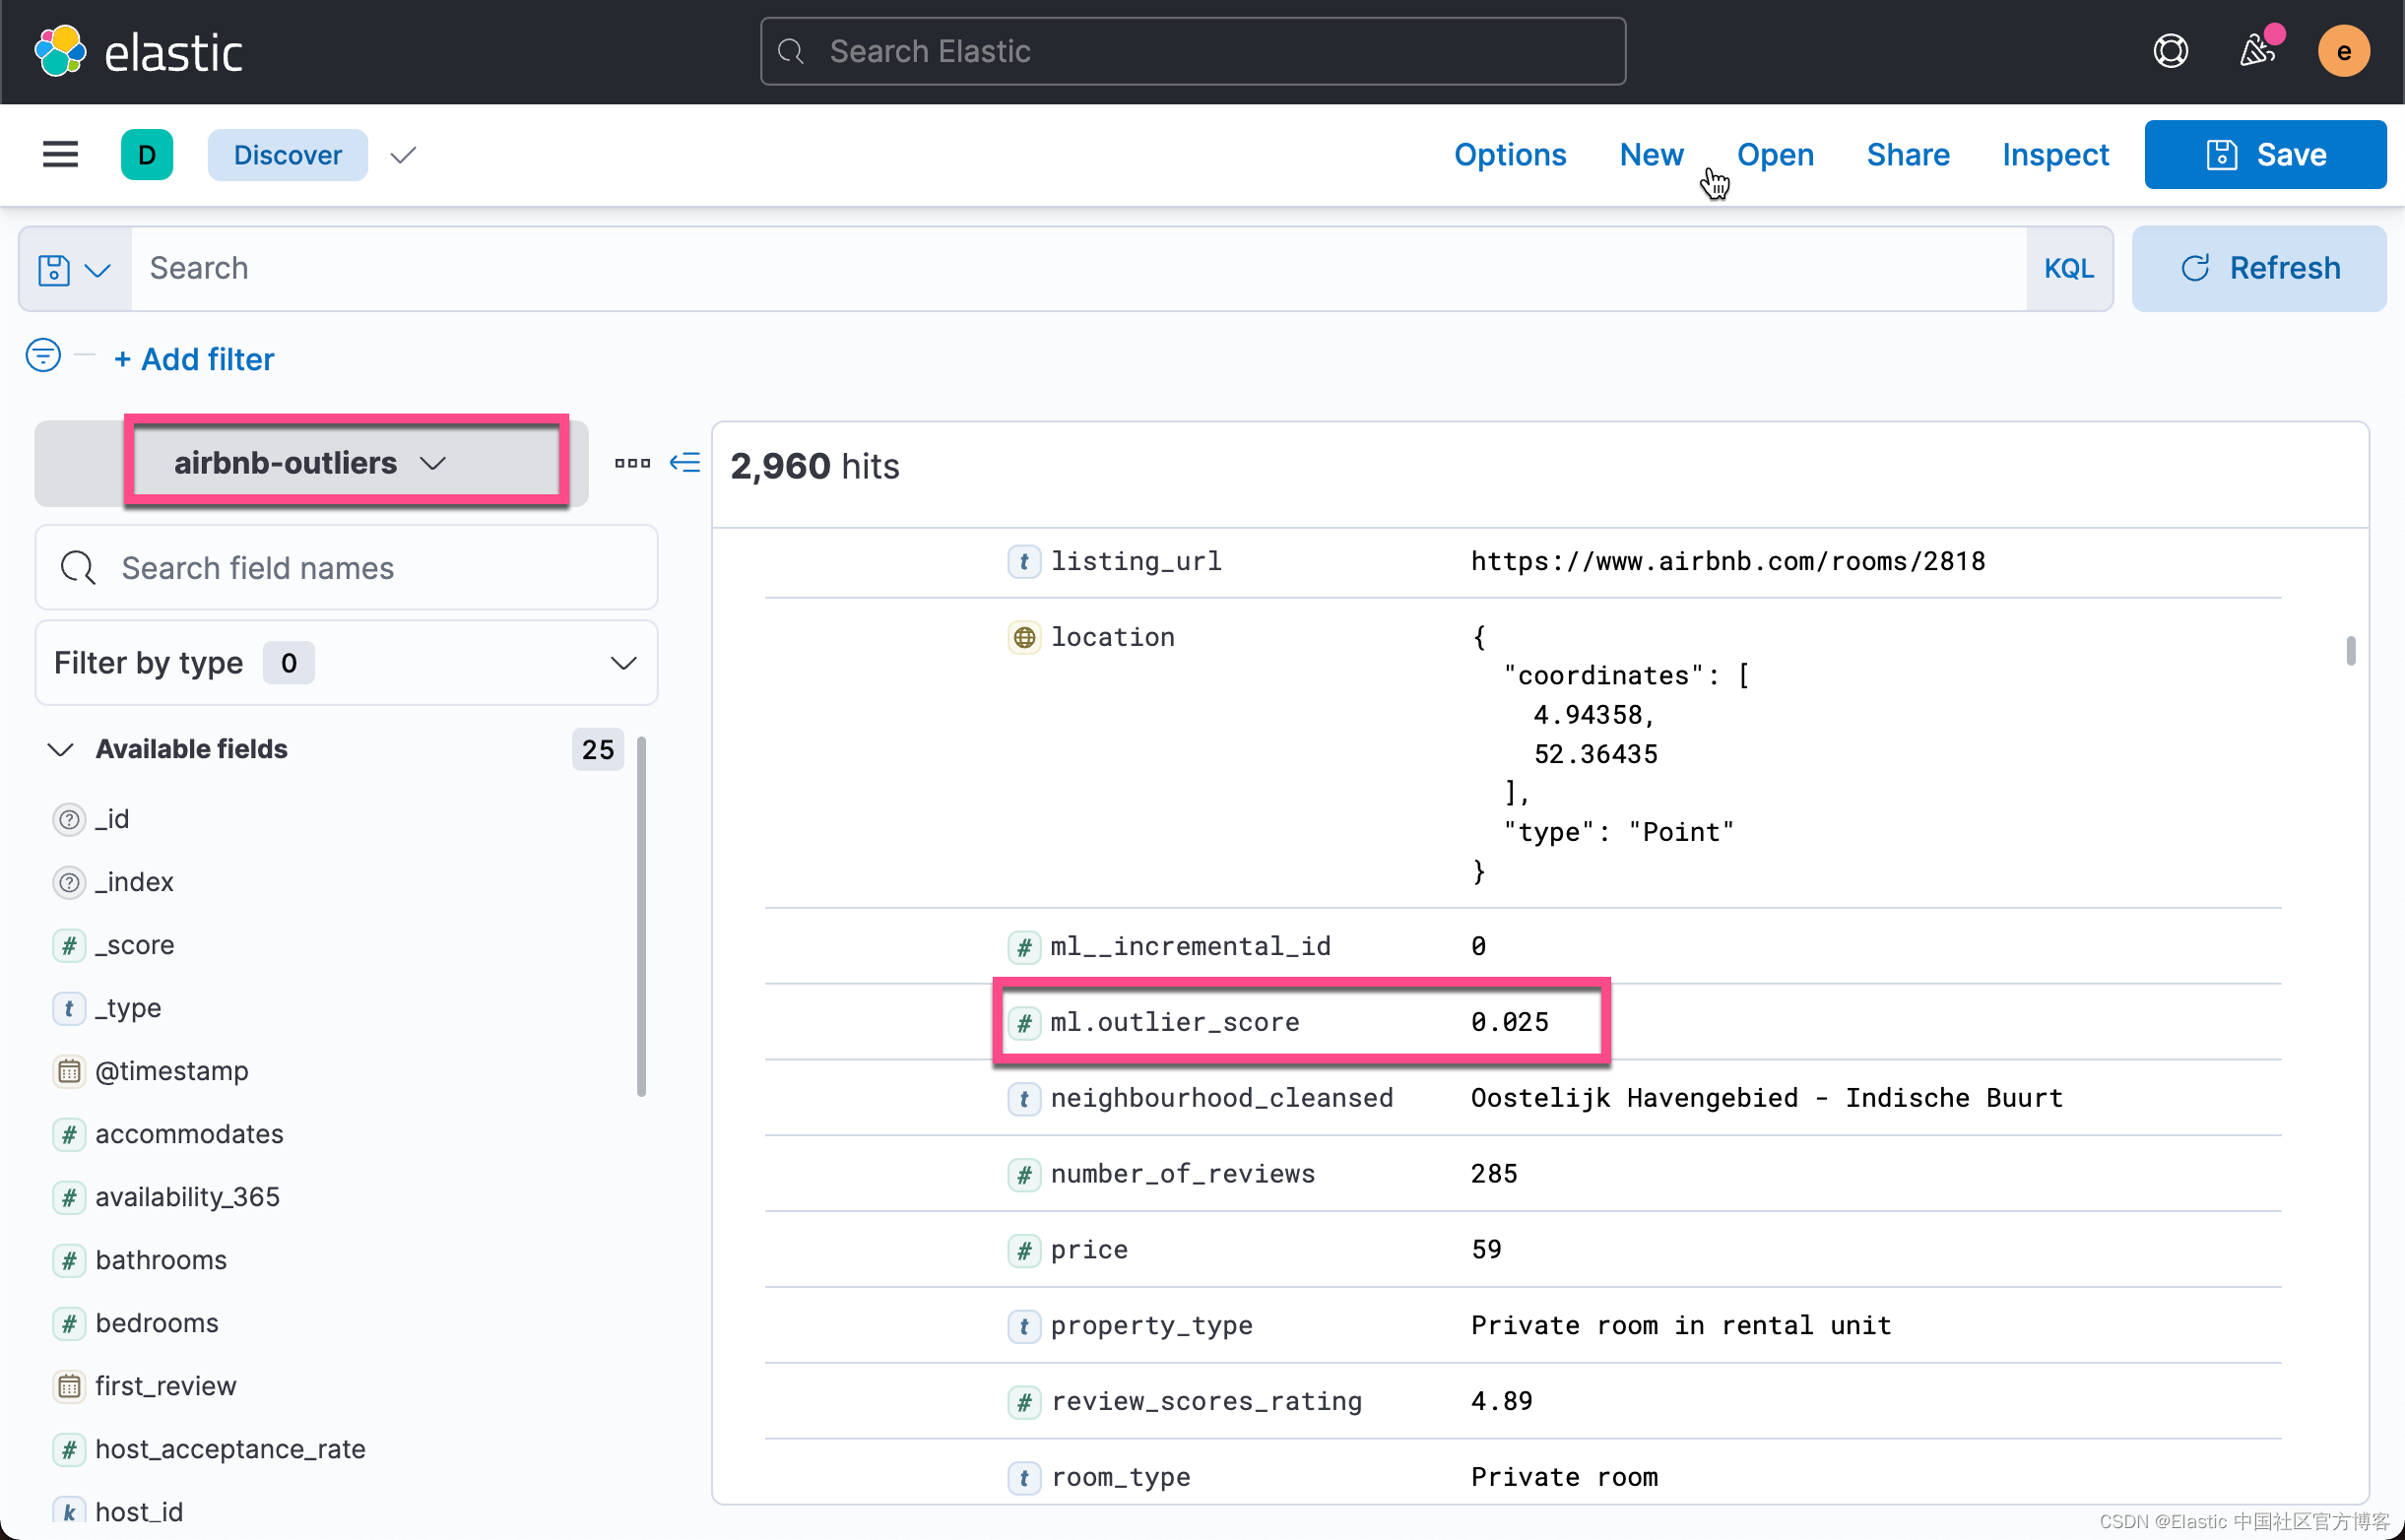Open the Inspect panel
This screenshot has width=2405, height=1540.
pyautogui.click(x=2055, y=155)
